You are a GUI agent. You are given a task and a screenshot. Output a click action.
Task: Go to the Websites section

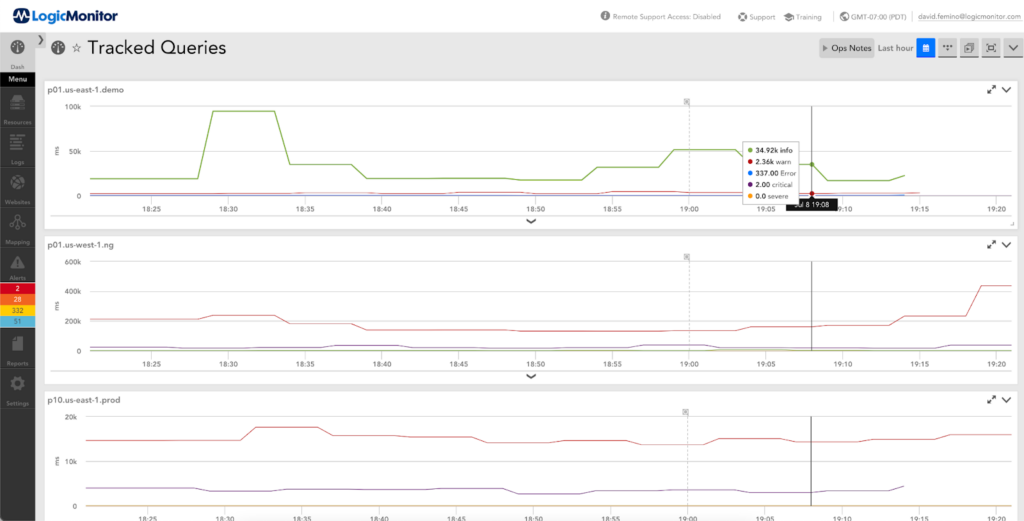pos(18,184)
